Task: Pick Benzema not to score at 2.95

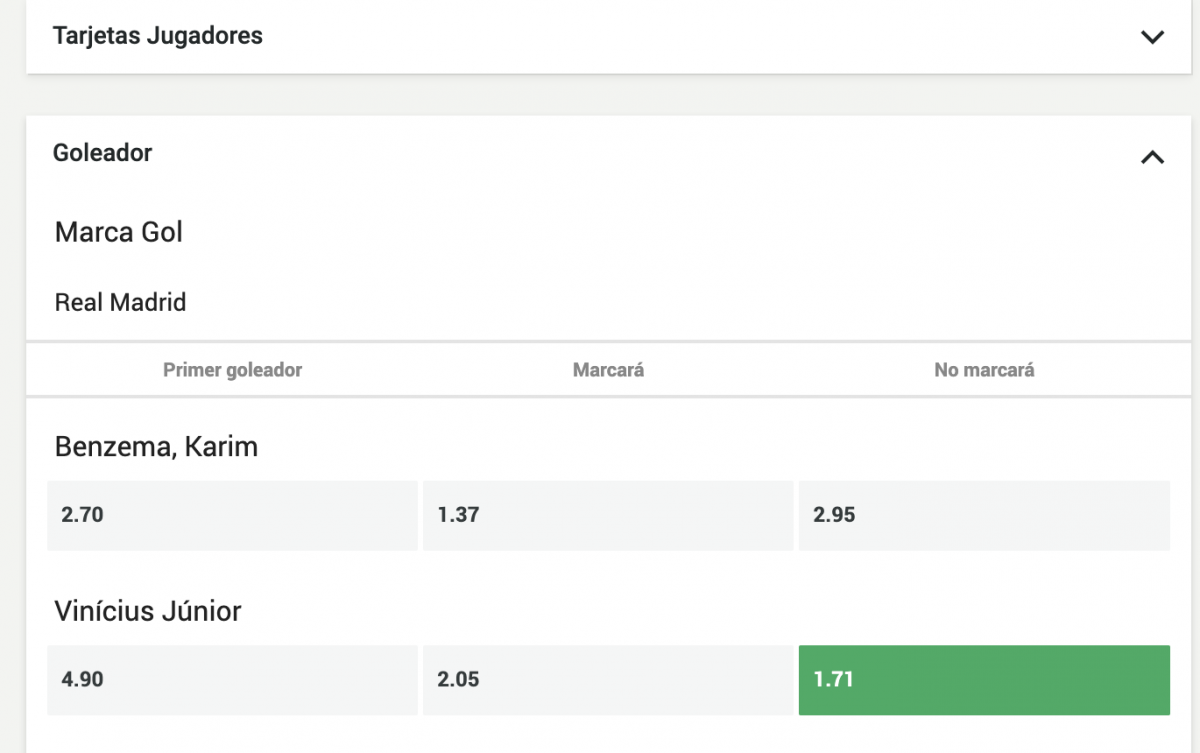Action: click(984, 515)
